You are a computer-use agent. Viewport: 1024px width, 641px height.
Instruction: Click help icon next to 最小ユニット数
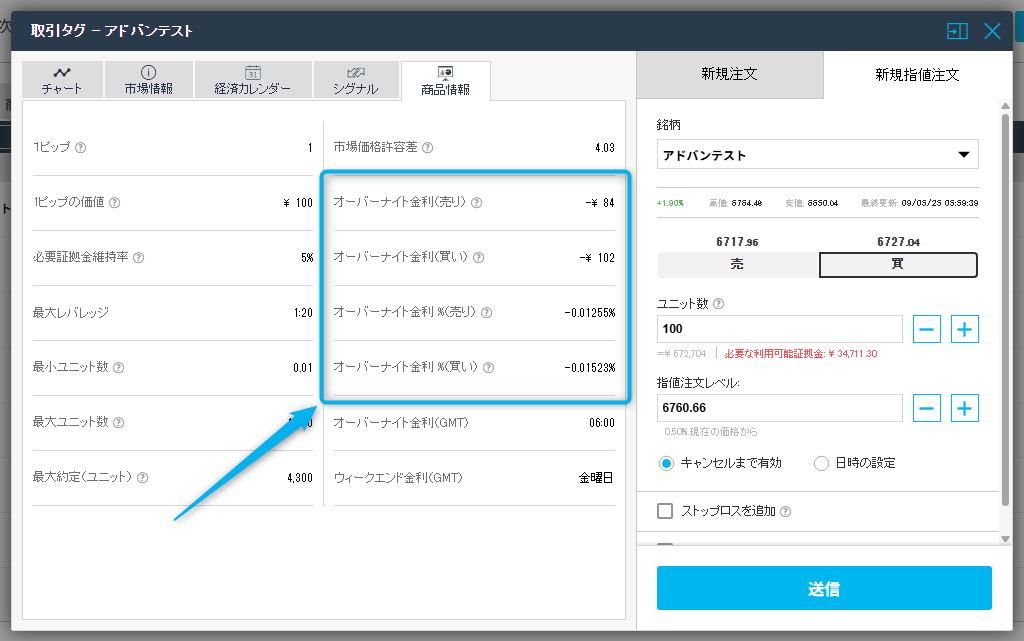pos(118,367)
